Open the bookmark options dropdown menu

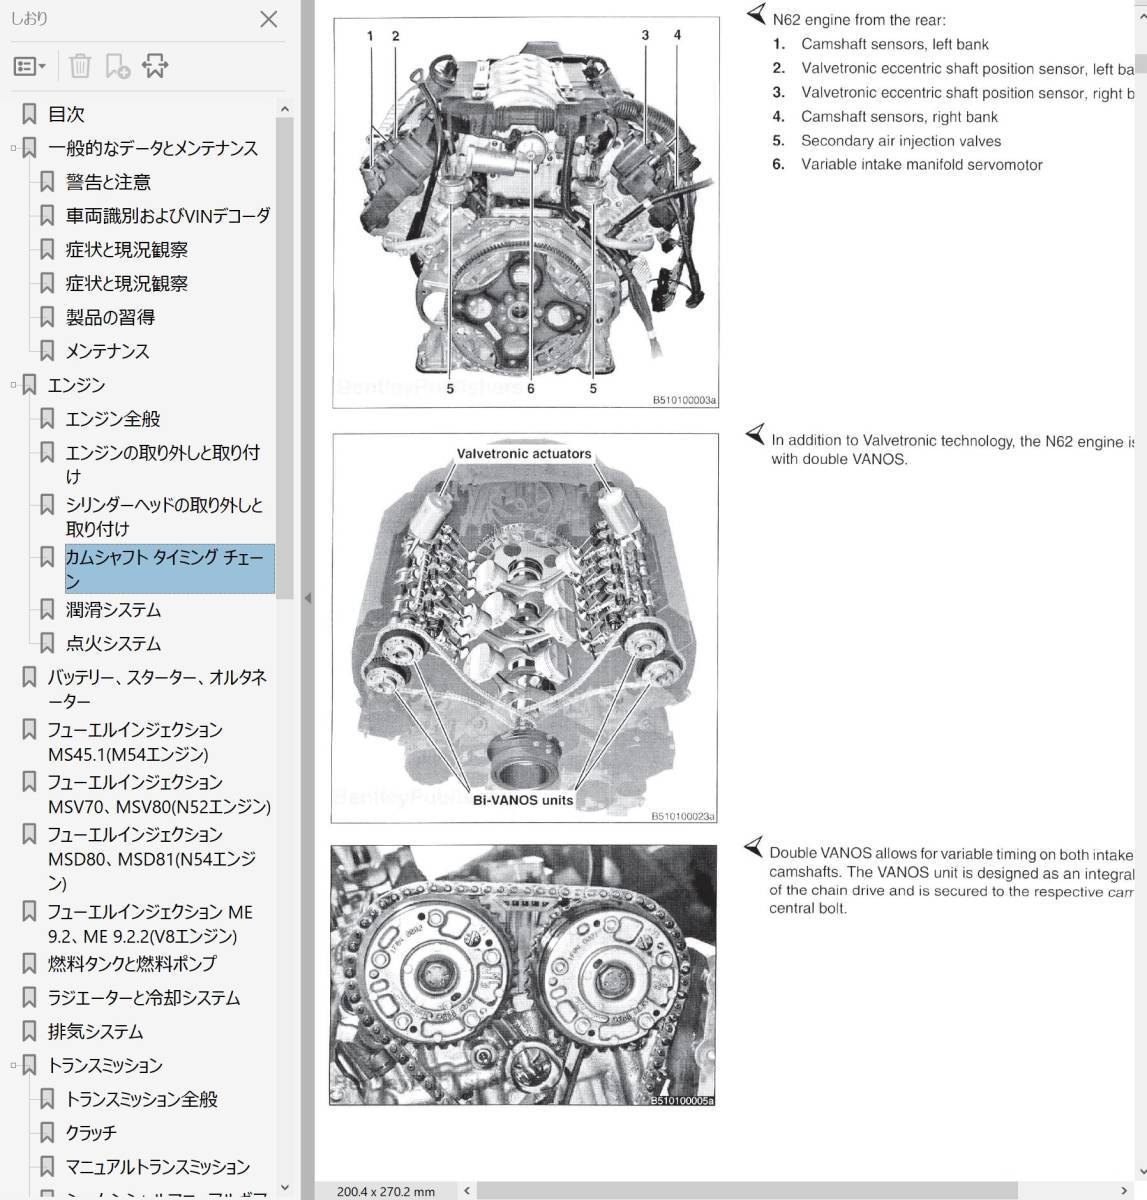[x=29, y=66]
